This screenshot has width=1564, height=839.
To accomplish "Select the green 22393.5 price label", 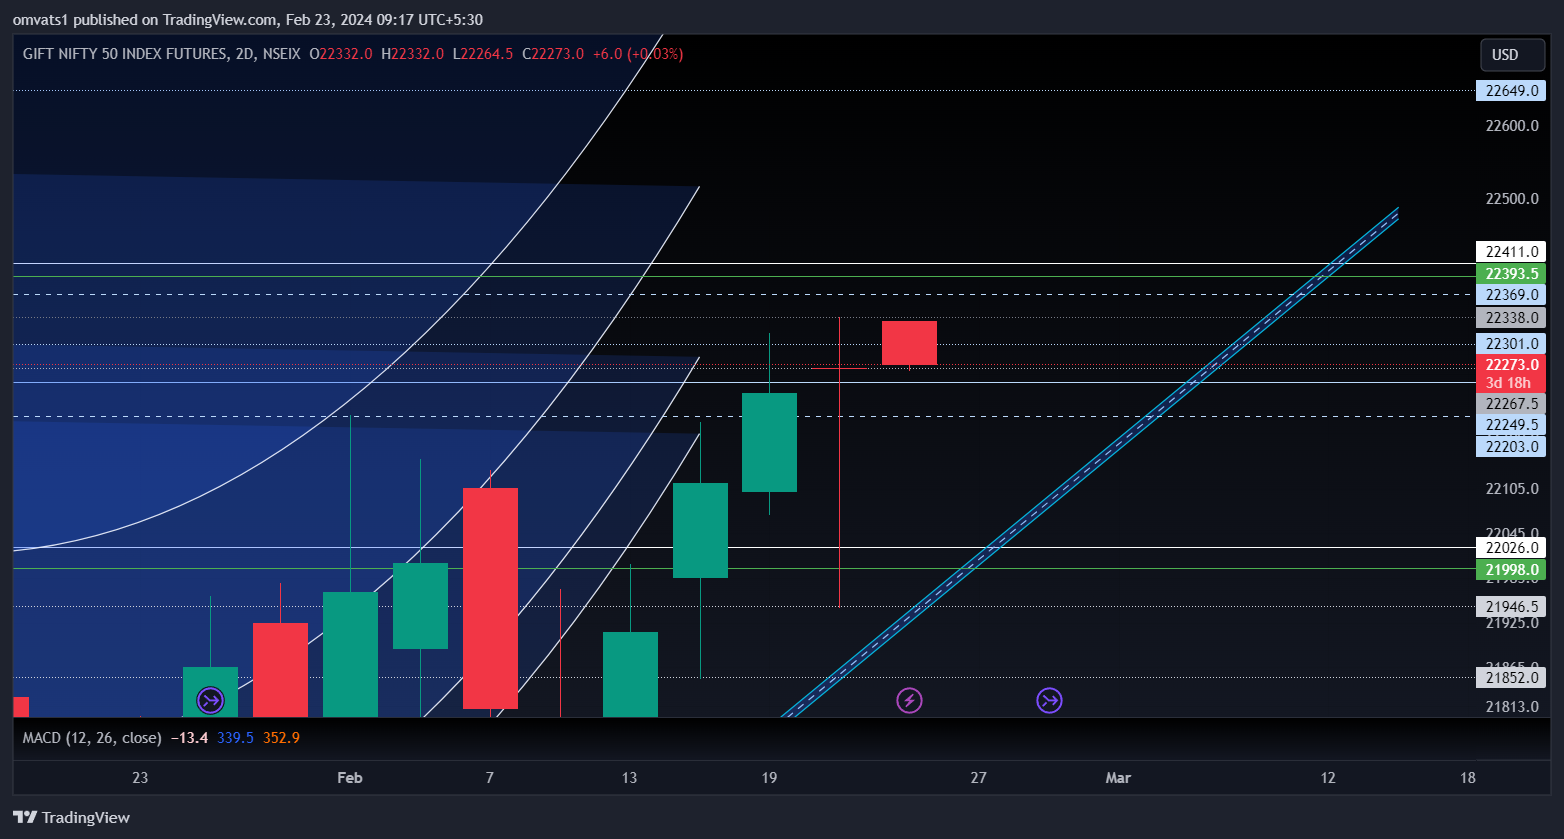I will pyautogui.click(x=1511, y=274).
